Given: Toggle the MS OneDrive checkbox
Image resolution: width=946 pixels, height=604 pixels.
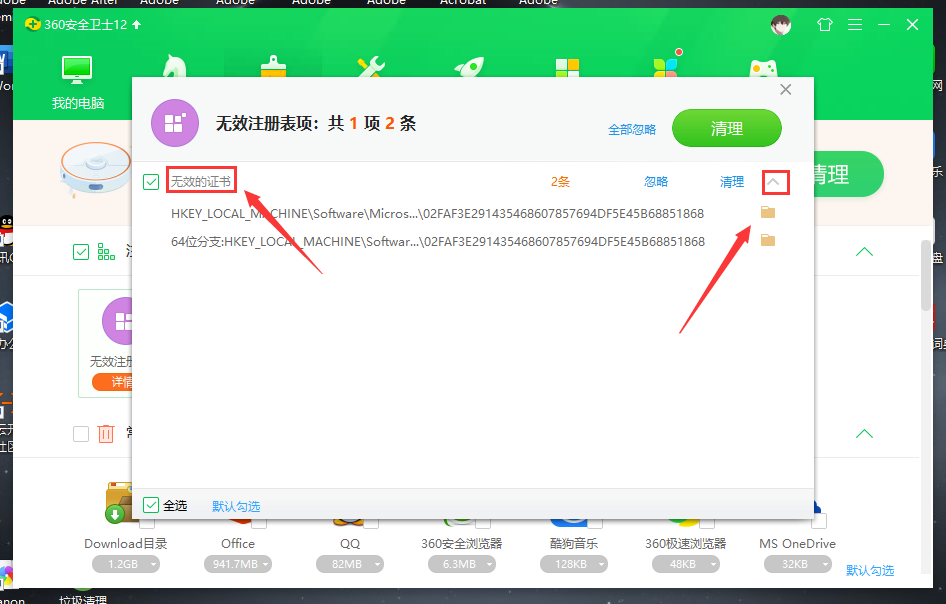Looking at the screenshot, I should pyautogui.click(x=819, y=520).
